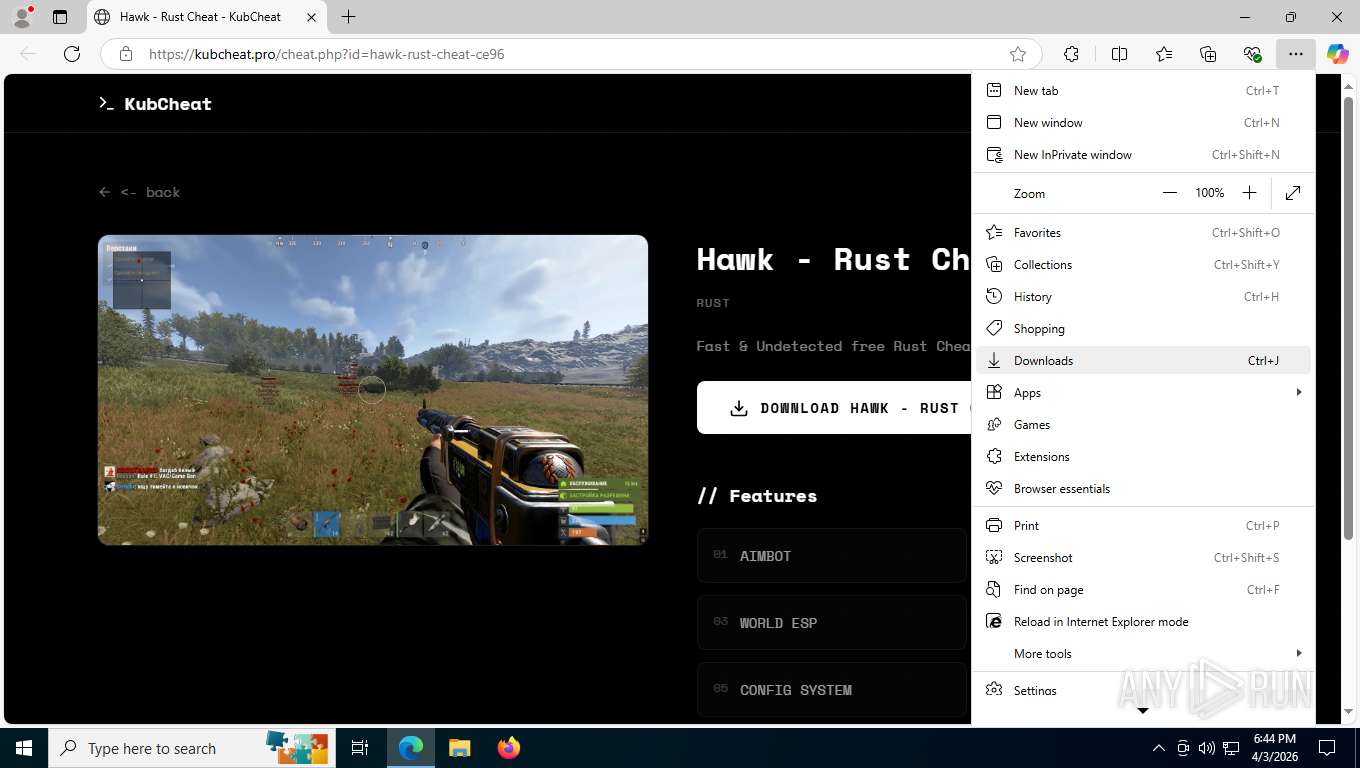Open History from the menu
1360x768 pixels.
pyautogui.click(x=1143, y=296)
